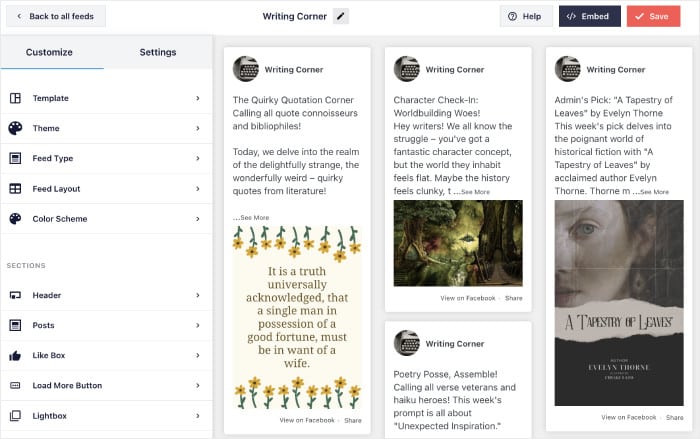Open the Template menu item
Screen dimensions: 700x439
pos(106,98)
